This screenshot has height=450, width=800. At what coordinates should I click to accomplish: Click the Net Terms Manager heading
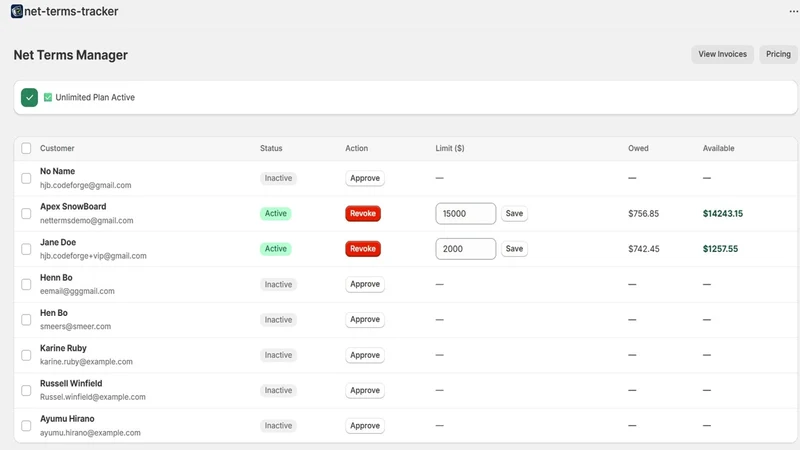pos(70,55)
